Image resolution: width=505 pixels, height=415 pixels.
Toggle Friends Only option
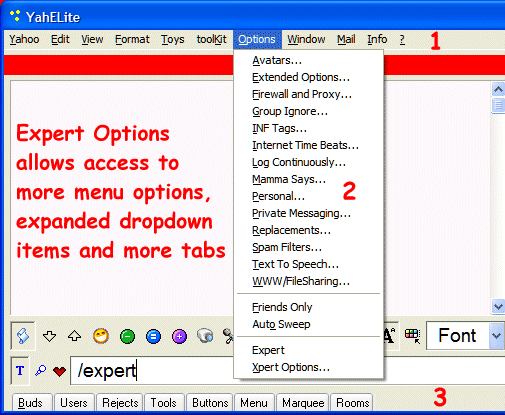(309, 307)
